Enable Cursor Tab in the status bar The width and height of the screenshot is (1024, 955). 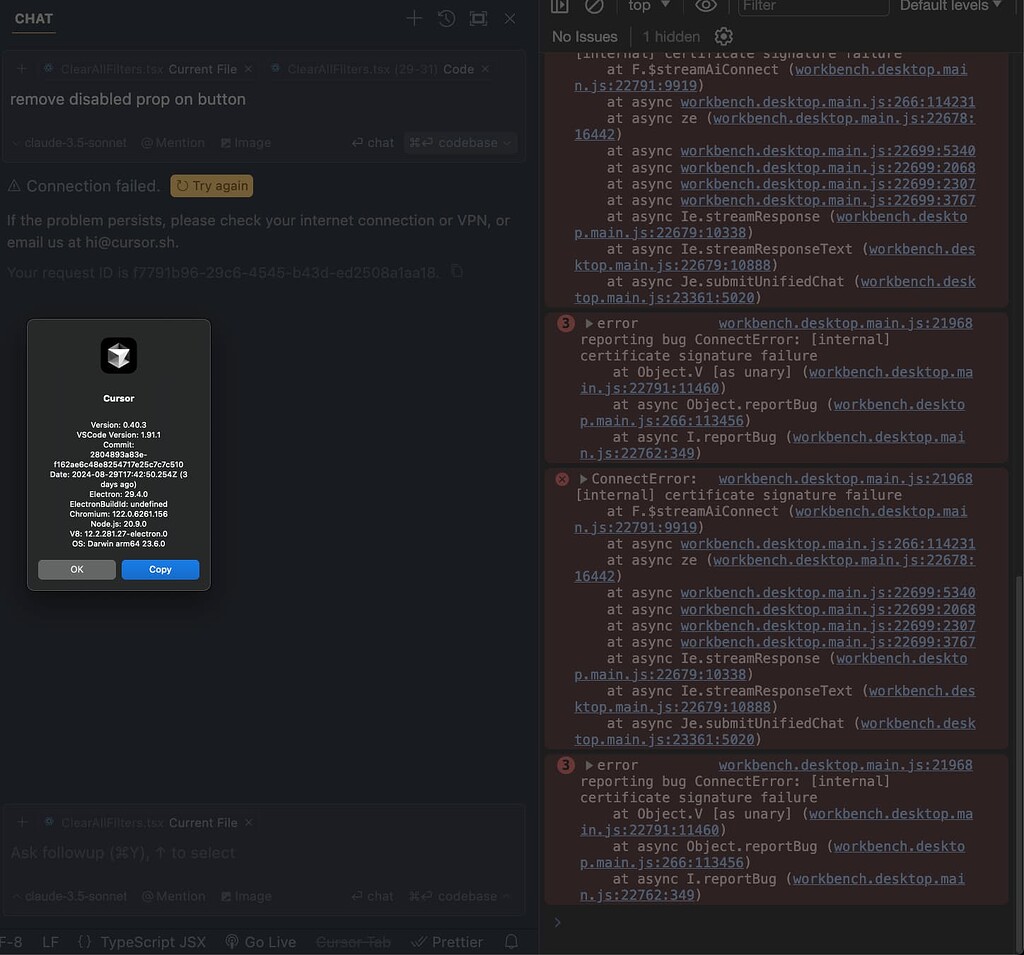coord(353,942)
